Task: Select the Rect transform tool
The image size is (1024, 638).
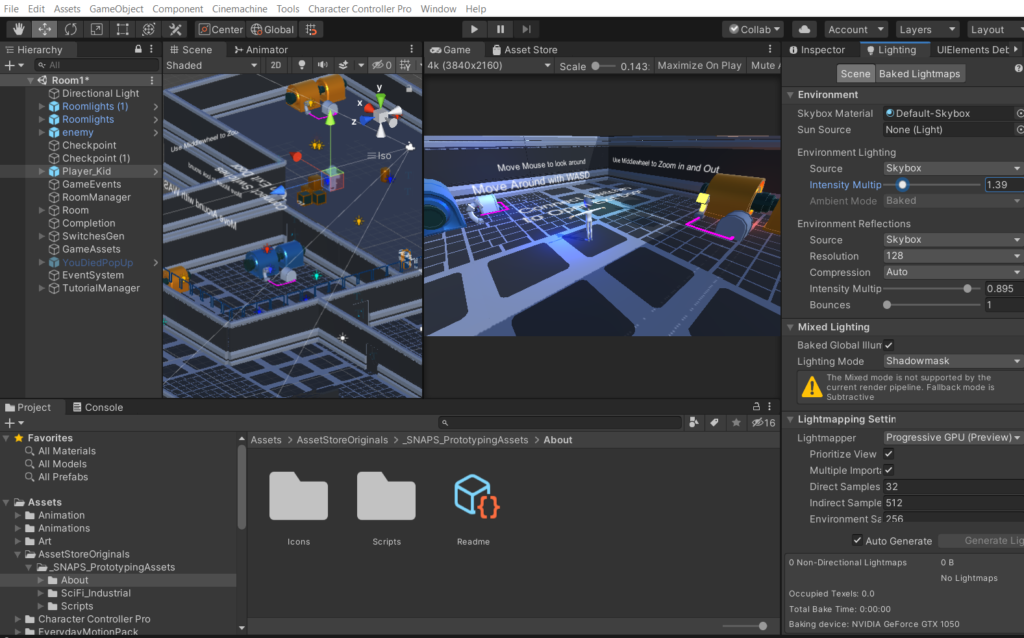Action: 122,29
